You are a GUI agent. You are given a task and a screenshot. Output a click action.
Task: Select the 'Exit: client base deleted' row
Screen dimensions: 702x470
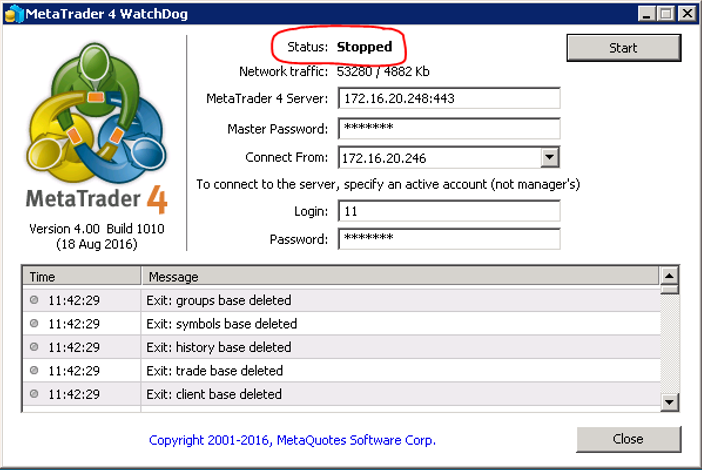point(342,394)
